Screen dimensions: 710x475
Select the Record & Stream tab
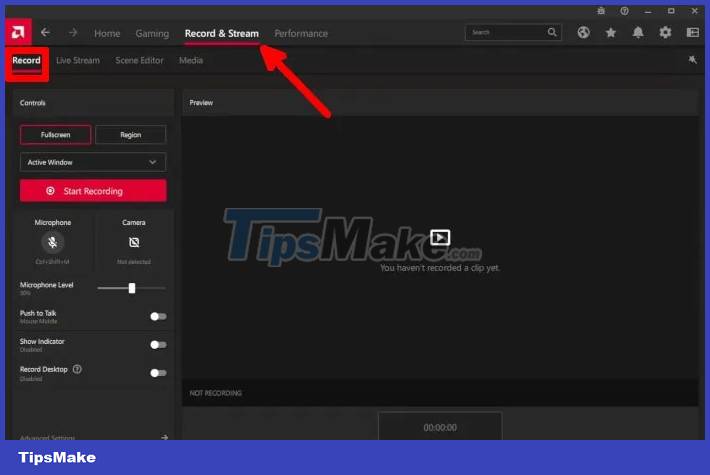pos(222,34)
